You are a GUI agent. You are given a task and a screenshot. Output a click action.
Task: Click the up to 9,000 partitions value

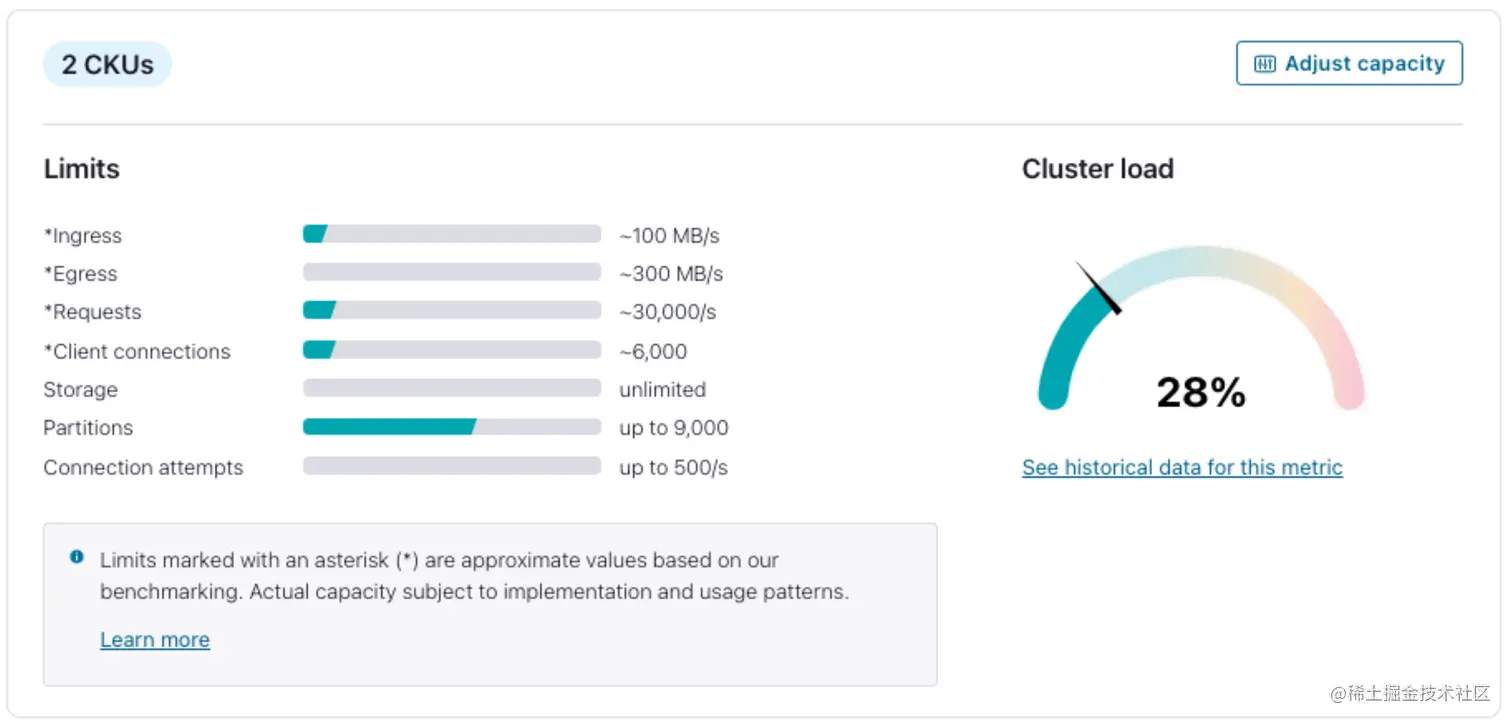coord(672,427)
